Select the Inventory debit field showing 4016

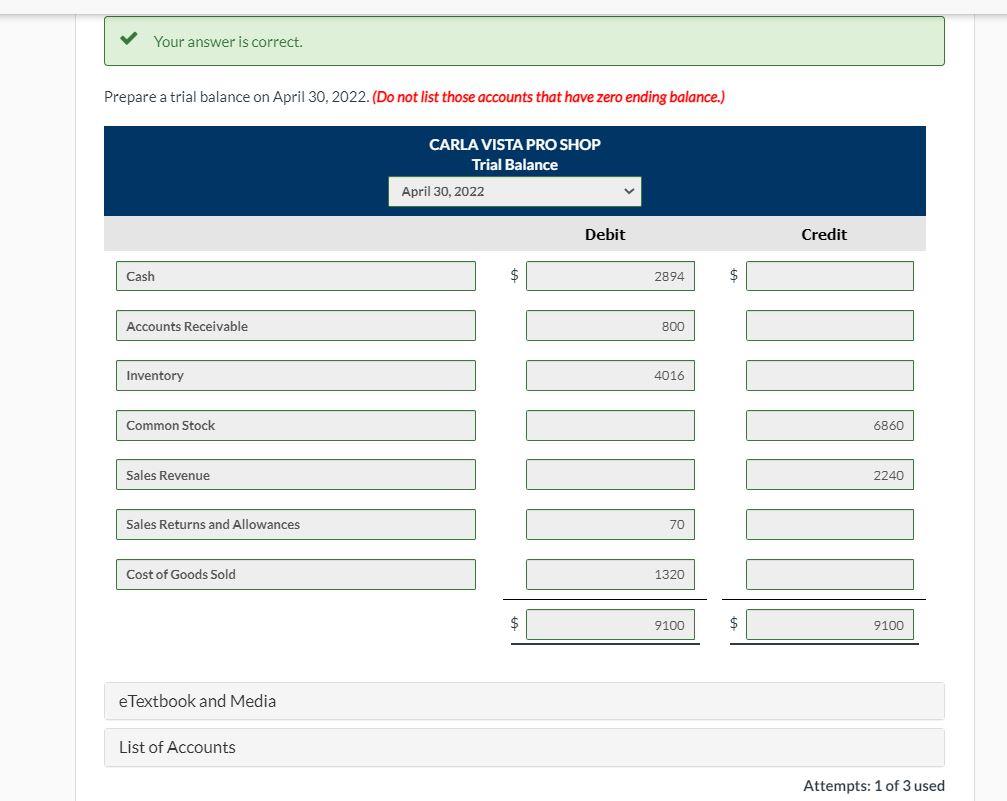click(610, 375)
